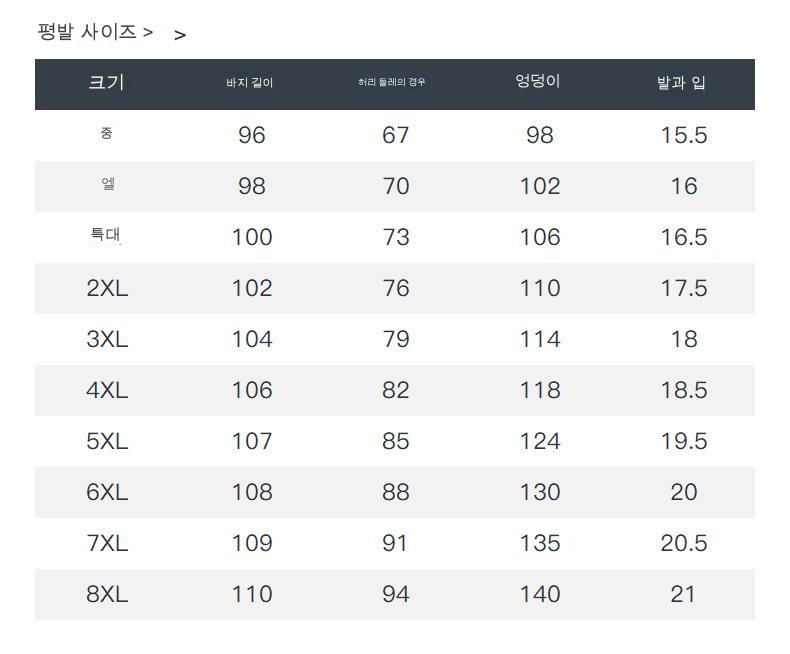Click the standalone '>' chevron beside the heading

tap(180, 35)
